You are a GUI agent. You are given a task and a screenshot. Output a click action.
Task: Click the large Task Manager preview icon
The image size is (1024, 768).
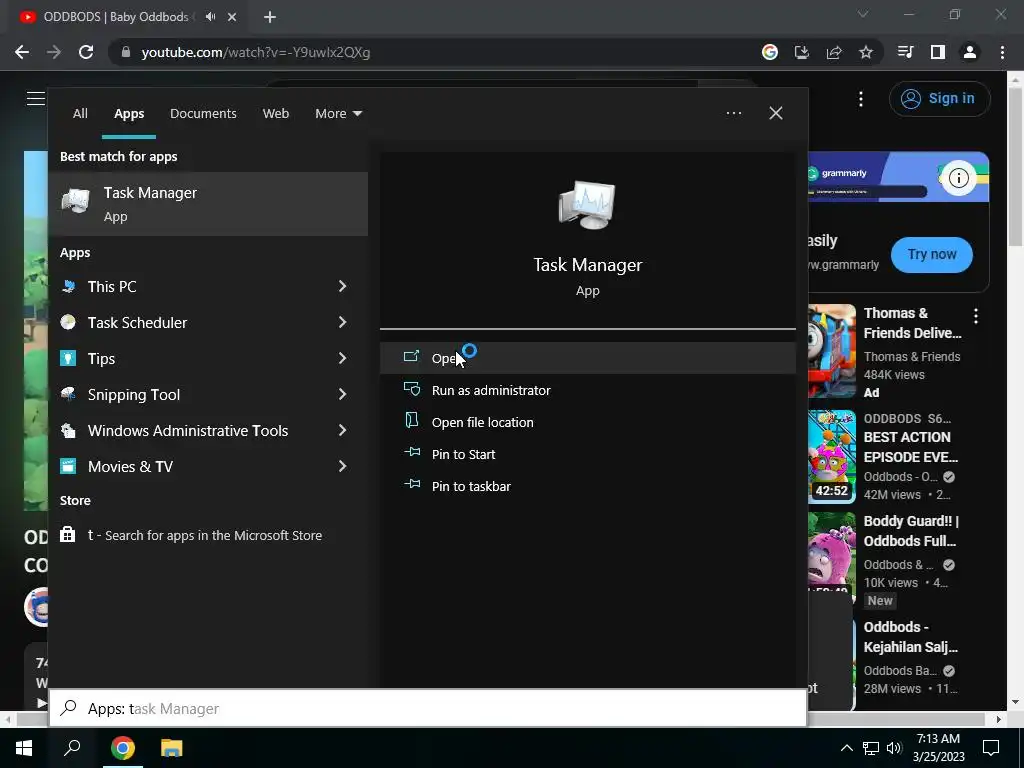(x=587, y=205)
